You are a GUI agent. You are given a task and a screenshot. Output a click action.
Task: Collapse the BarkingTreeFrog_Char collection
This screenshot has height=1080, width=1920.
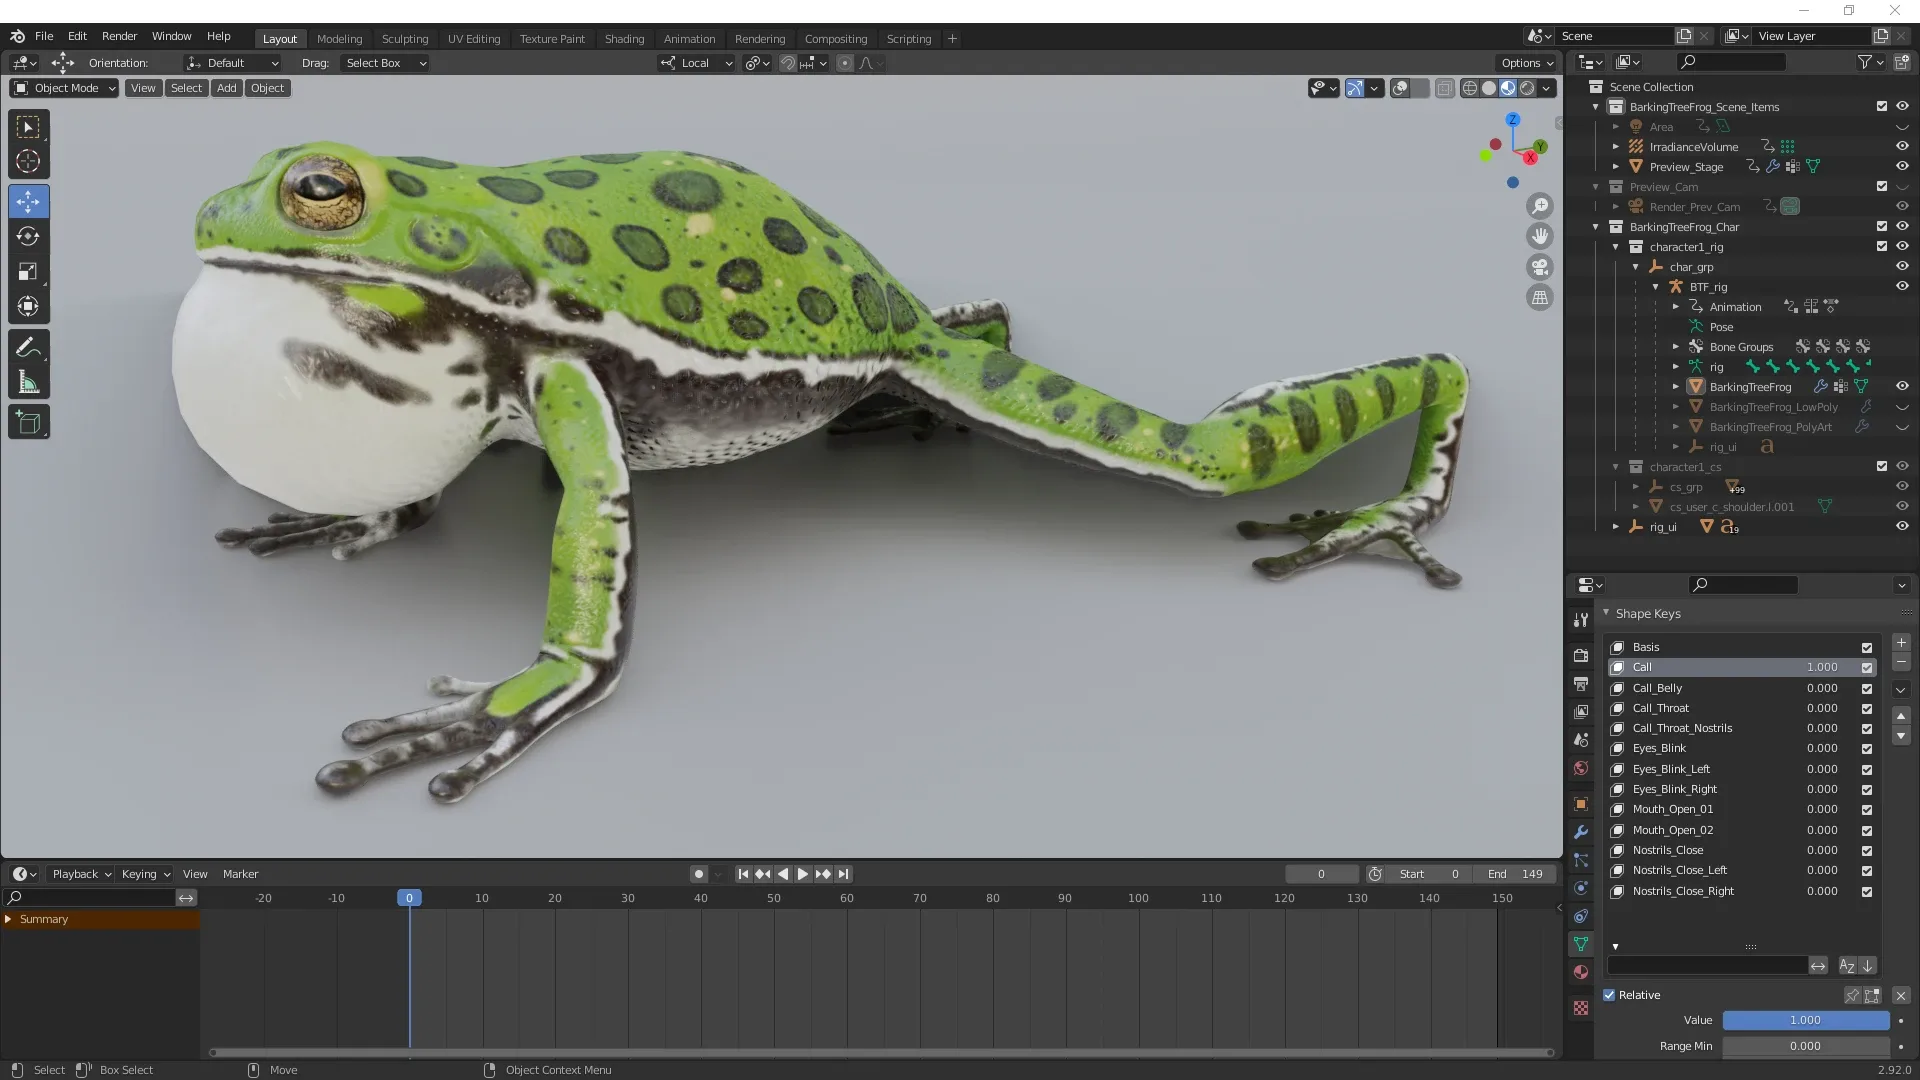coord(1596,227)
